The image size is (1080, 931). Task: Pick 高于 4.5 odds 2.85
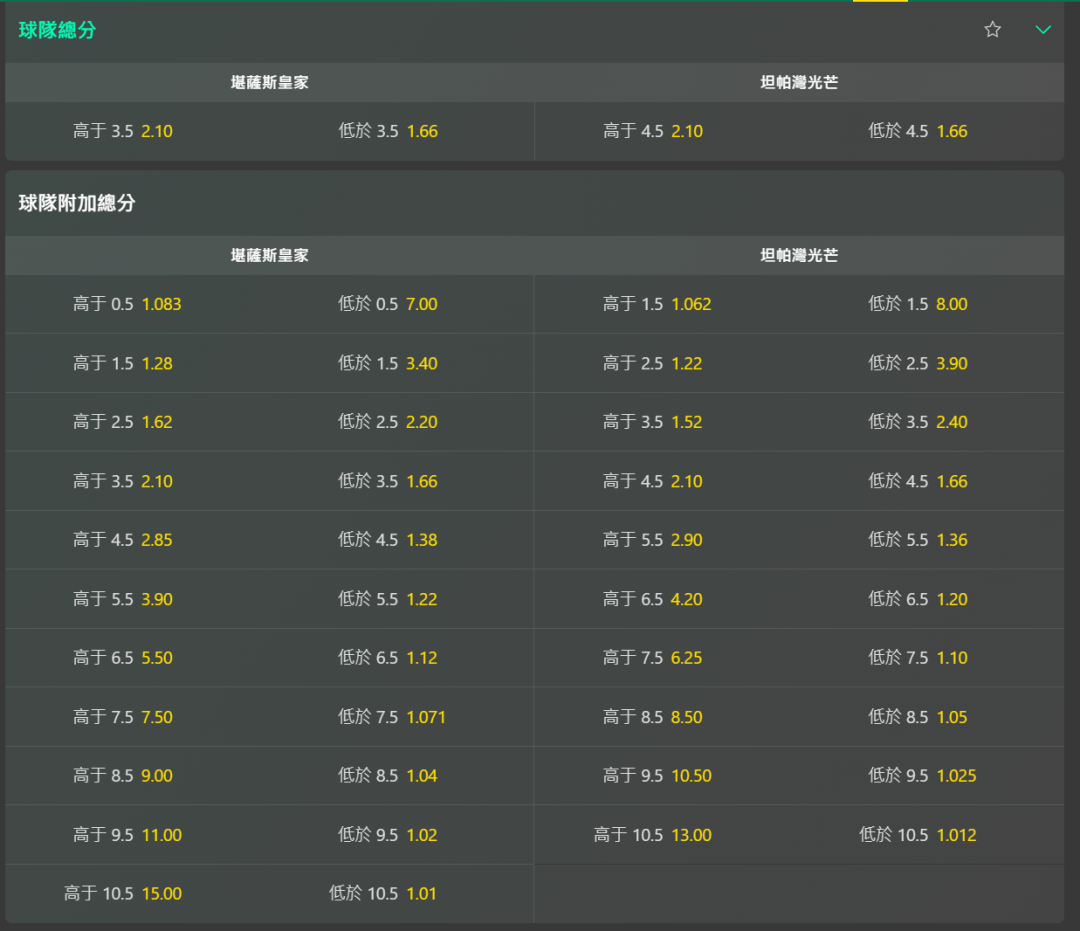click(123, 539)
